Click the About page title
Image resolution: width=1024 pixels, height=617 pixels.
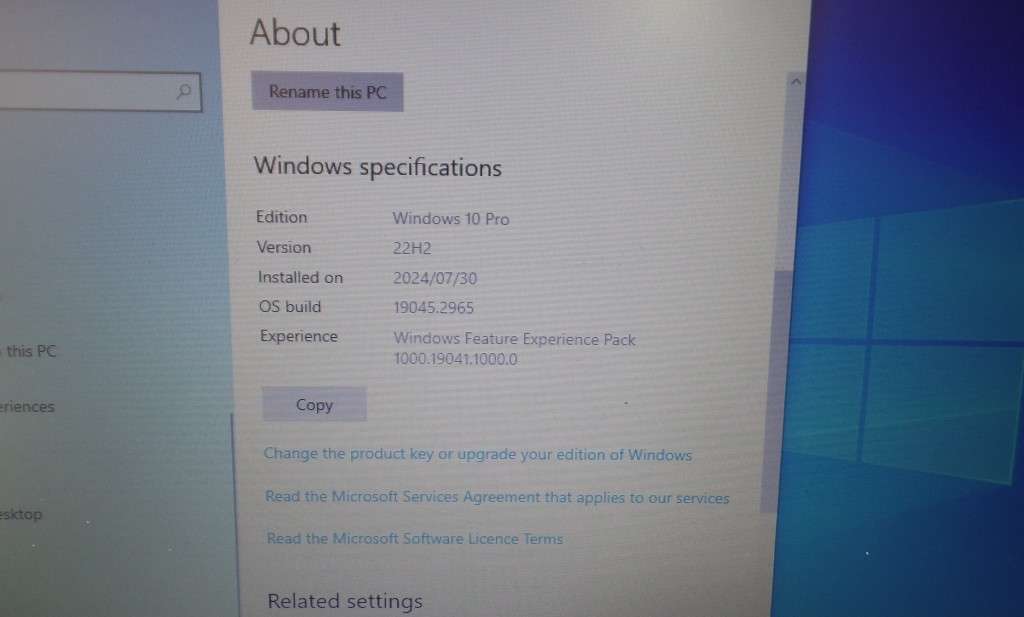click(295, 33)
